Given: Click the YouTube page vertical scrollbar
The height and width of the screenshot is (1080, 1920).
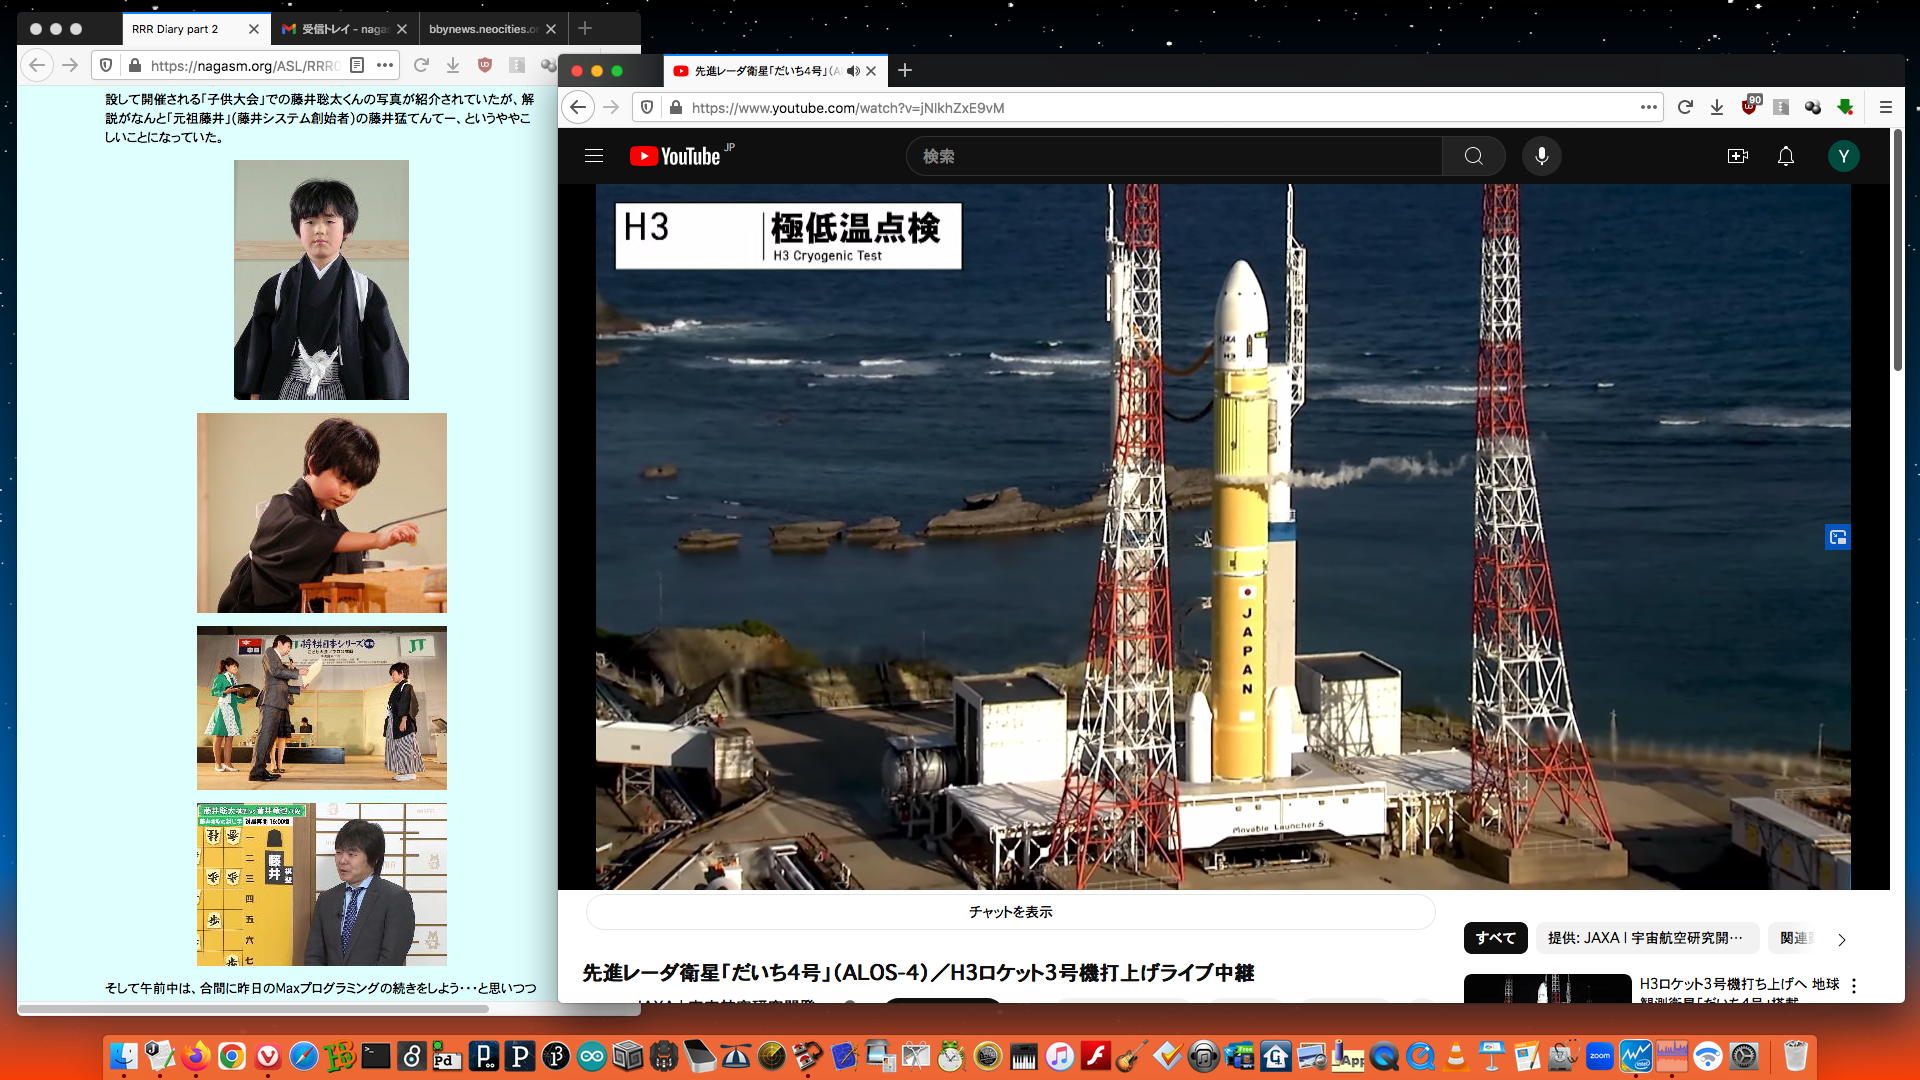Looking at the screenshot, I should (1897, 250).
